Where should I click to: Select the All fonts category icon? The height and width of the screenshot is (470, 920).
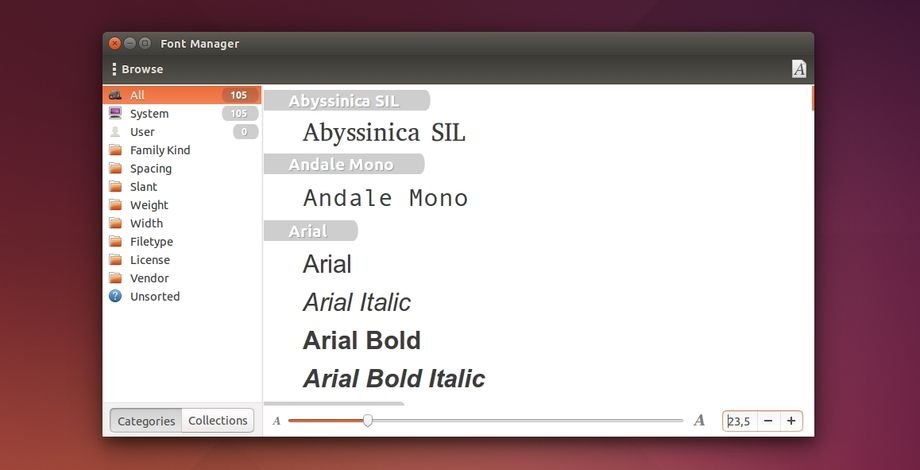click(x=116, y=95)
